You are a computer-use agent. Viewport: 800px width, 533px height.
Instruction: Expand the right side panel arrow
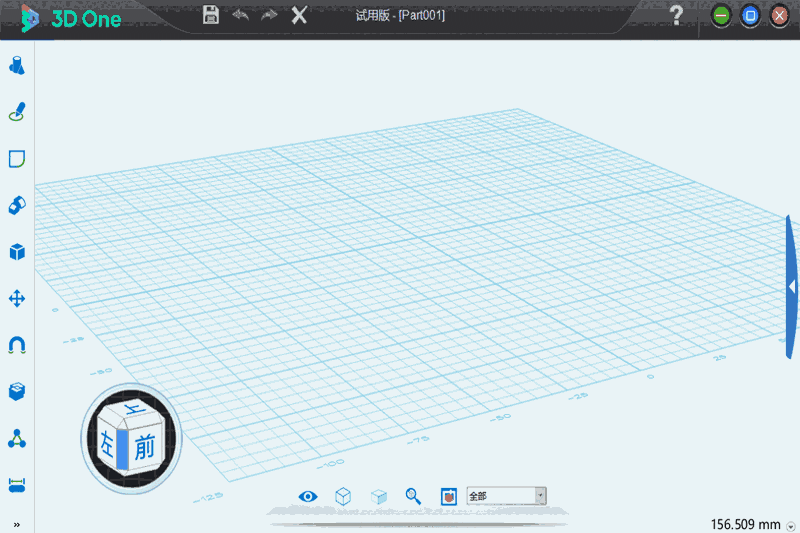pyautogui.click(x=791, y=287)
